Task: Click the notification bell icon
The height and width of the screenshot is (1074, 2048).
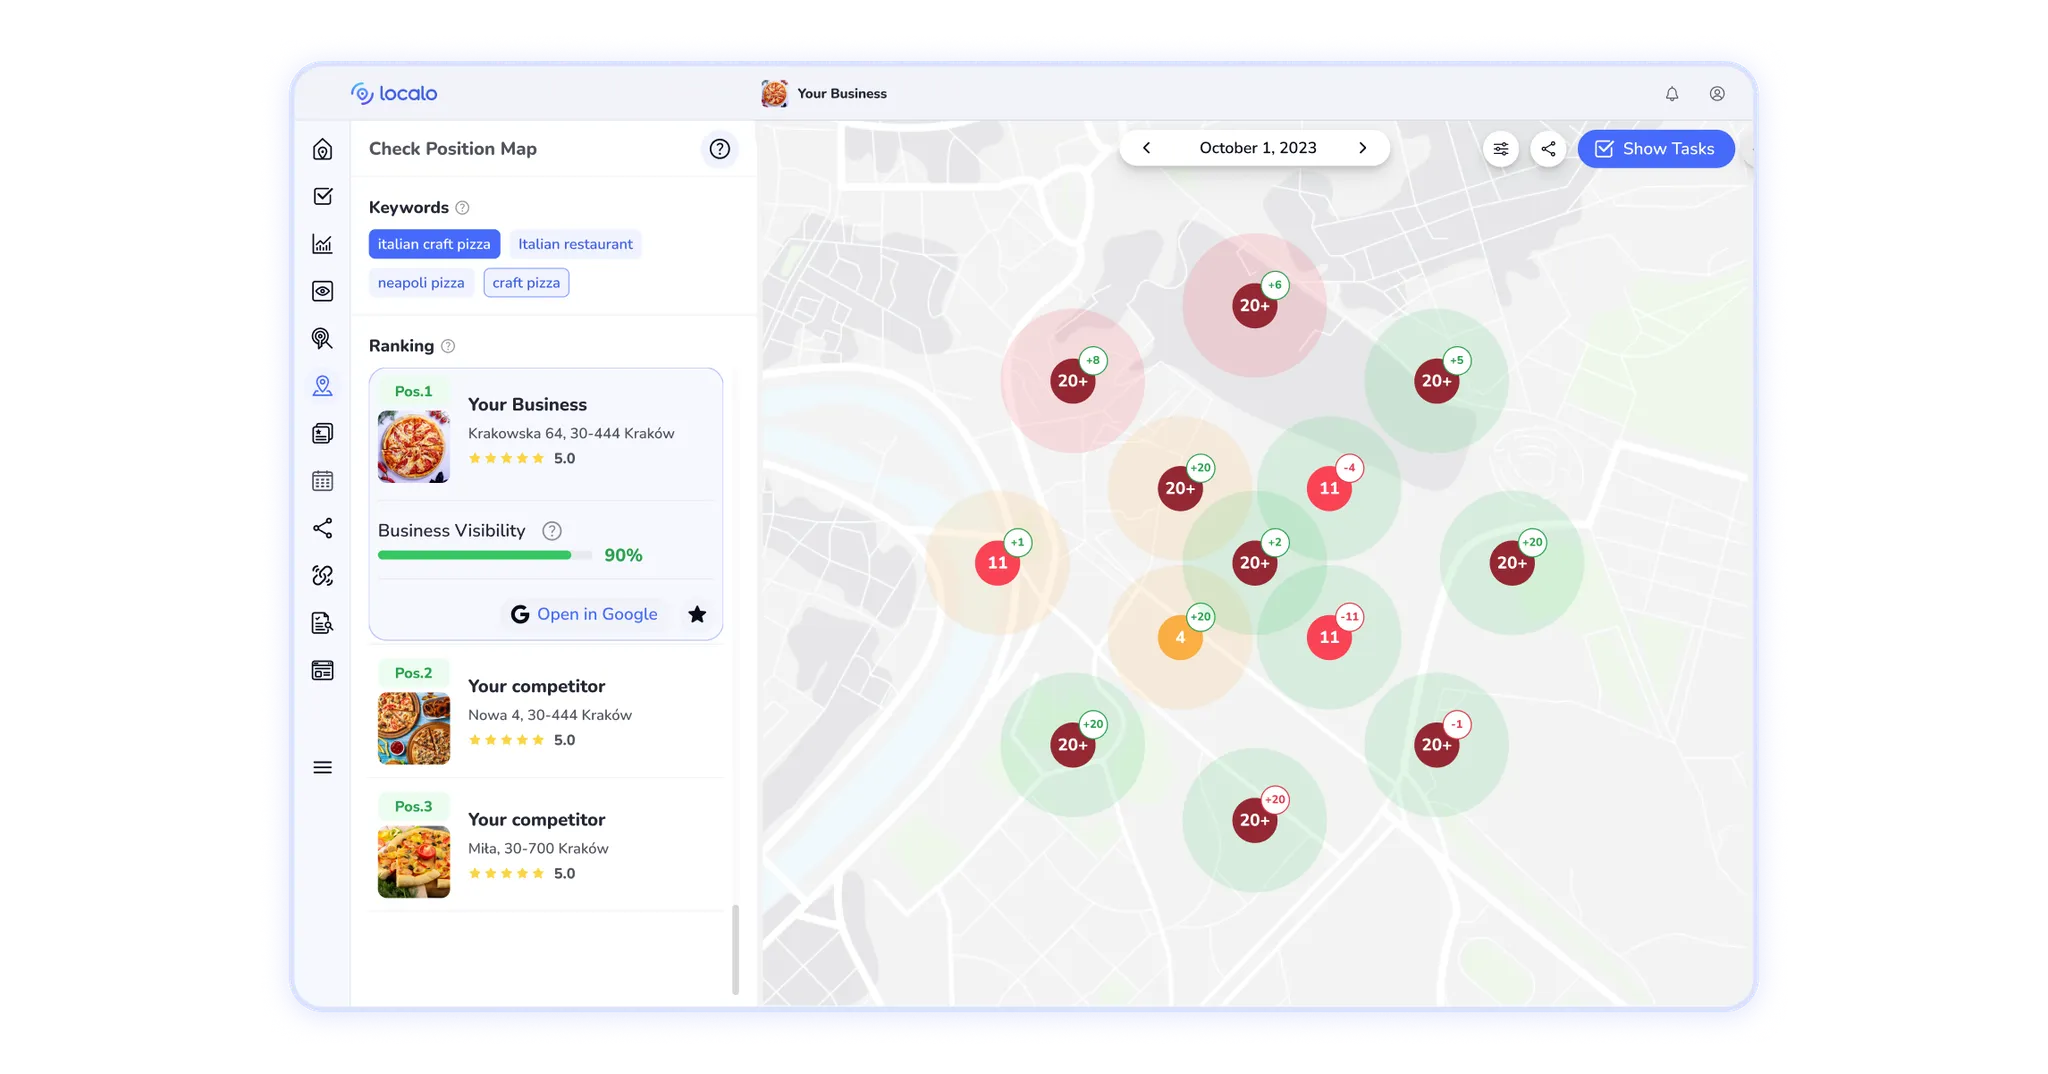Action: (1671, 94)
